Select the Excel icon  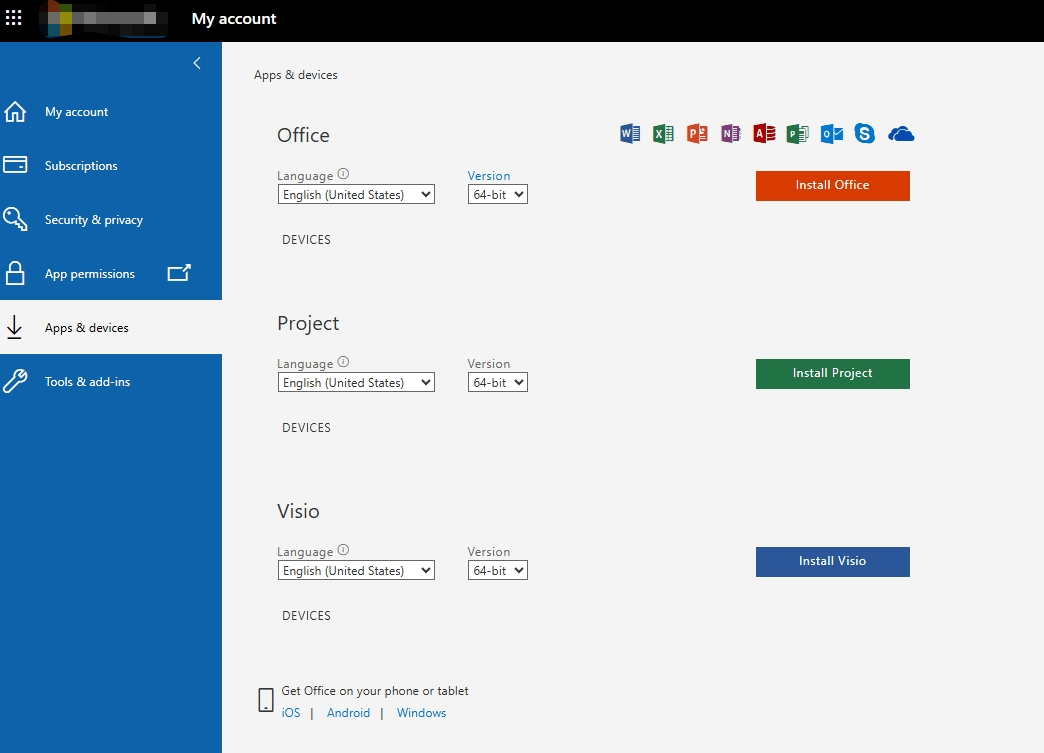click(663, 133)
